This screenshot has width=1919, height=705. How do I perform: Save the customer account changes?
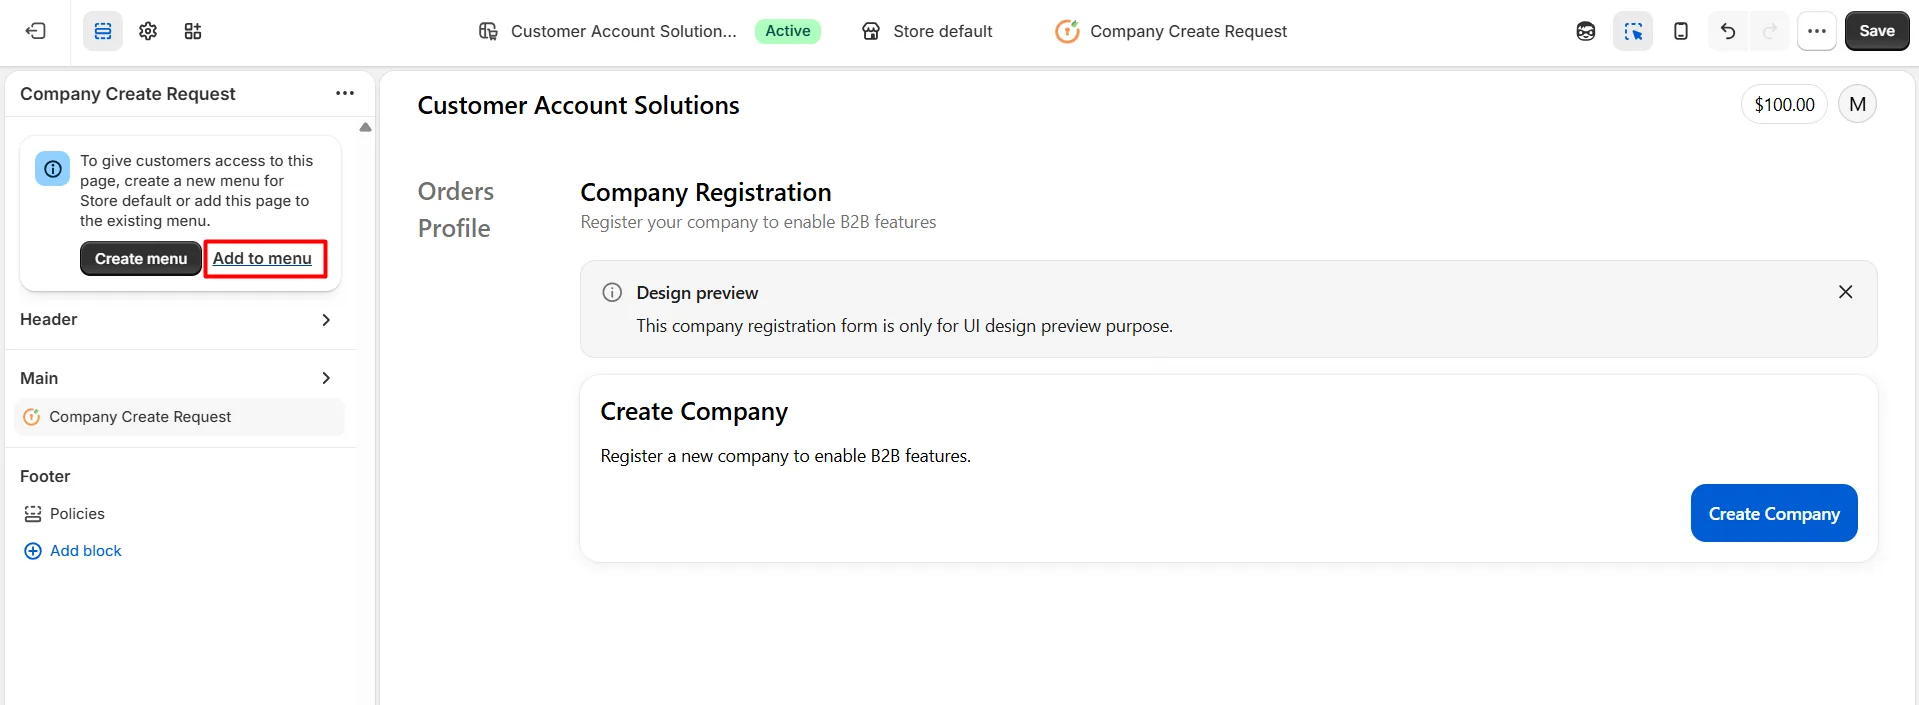(1877, 31)
